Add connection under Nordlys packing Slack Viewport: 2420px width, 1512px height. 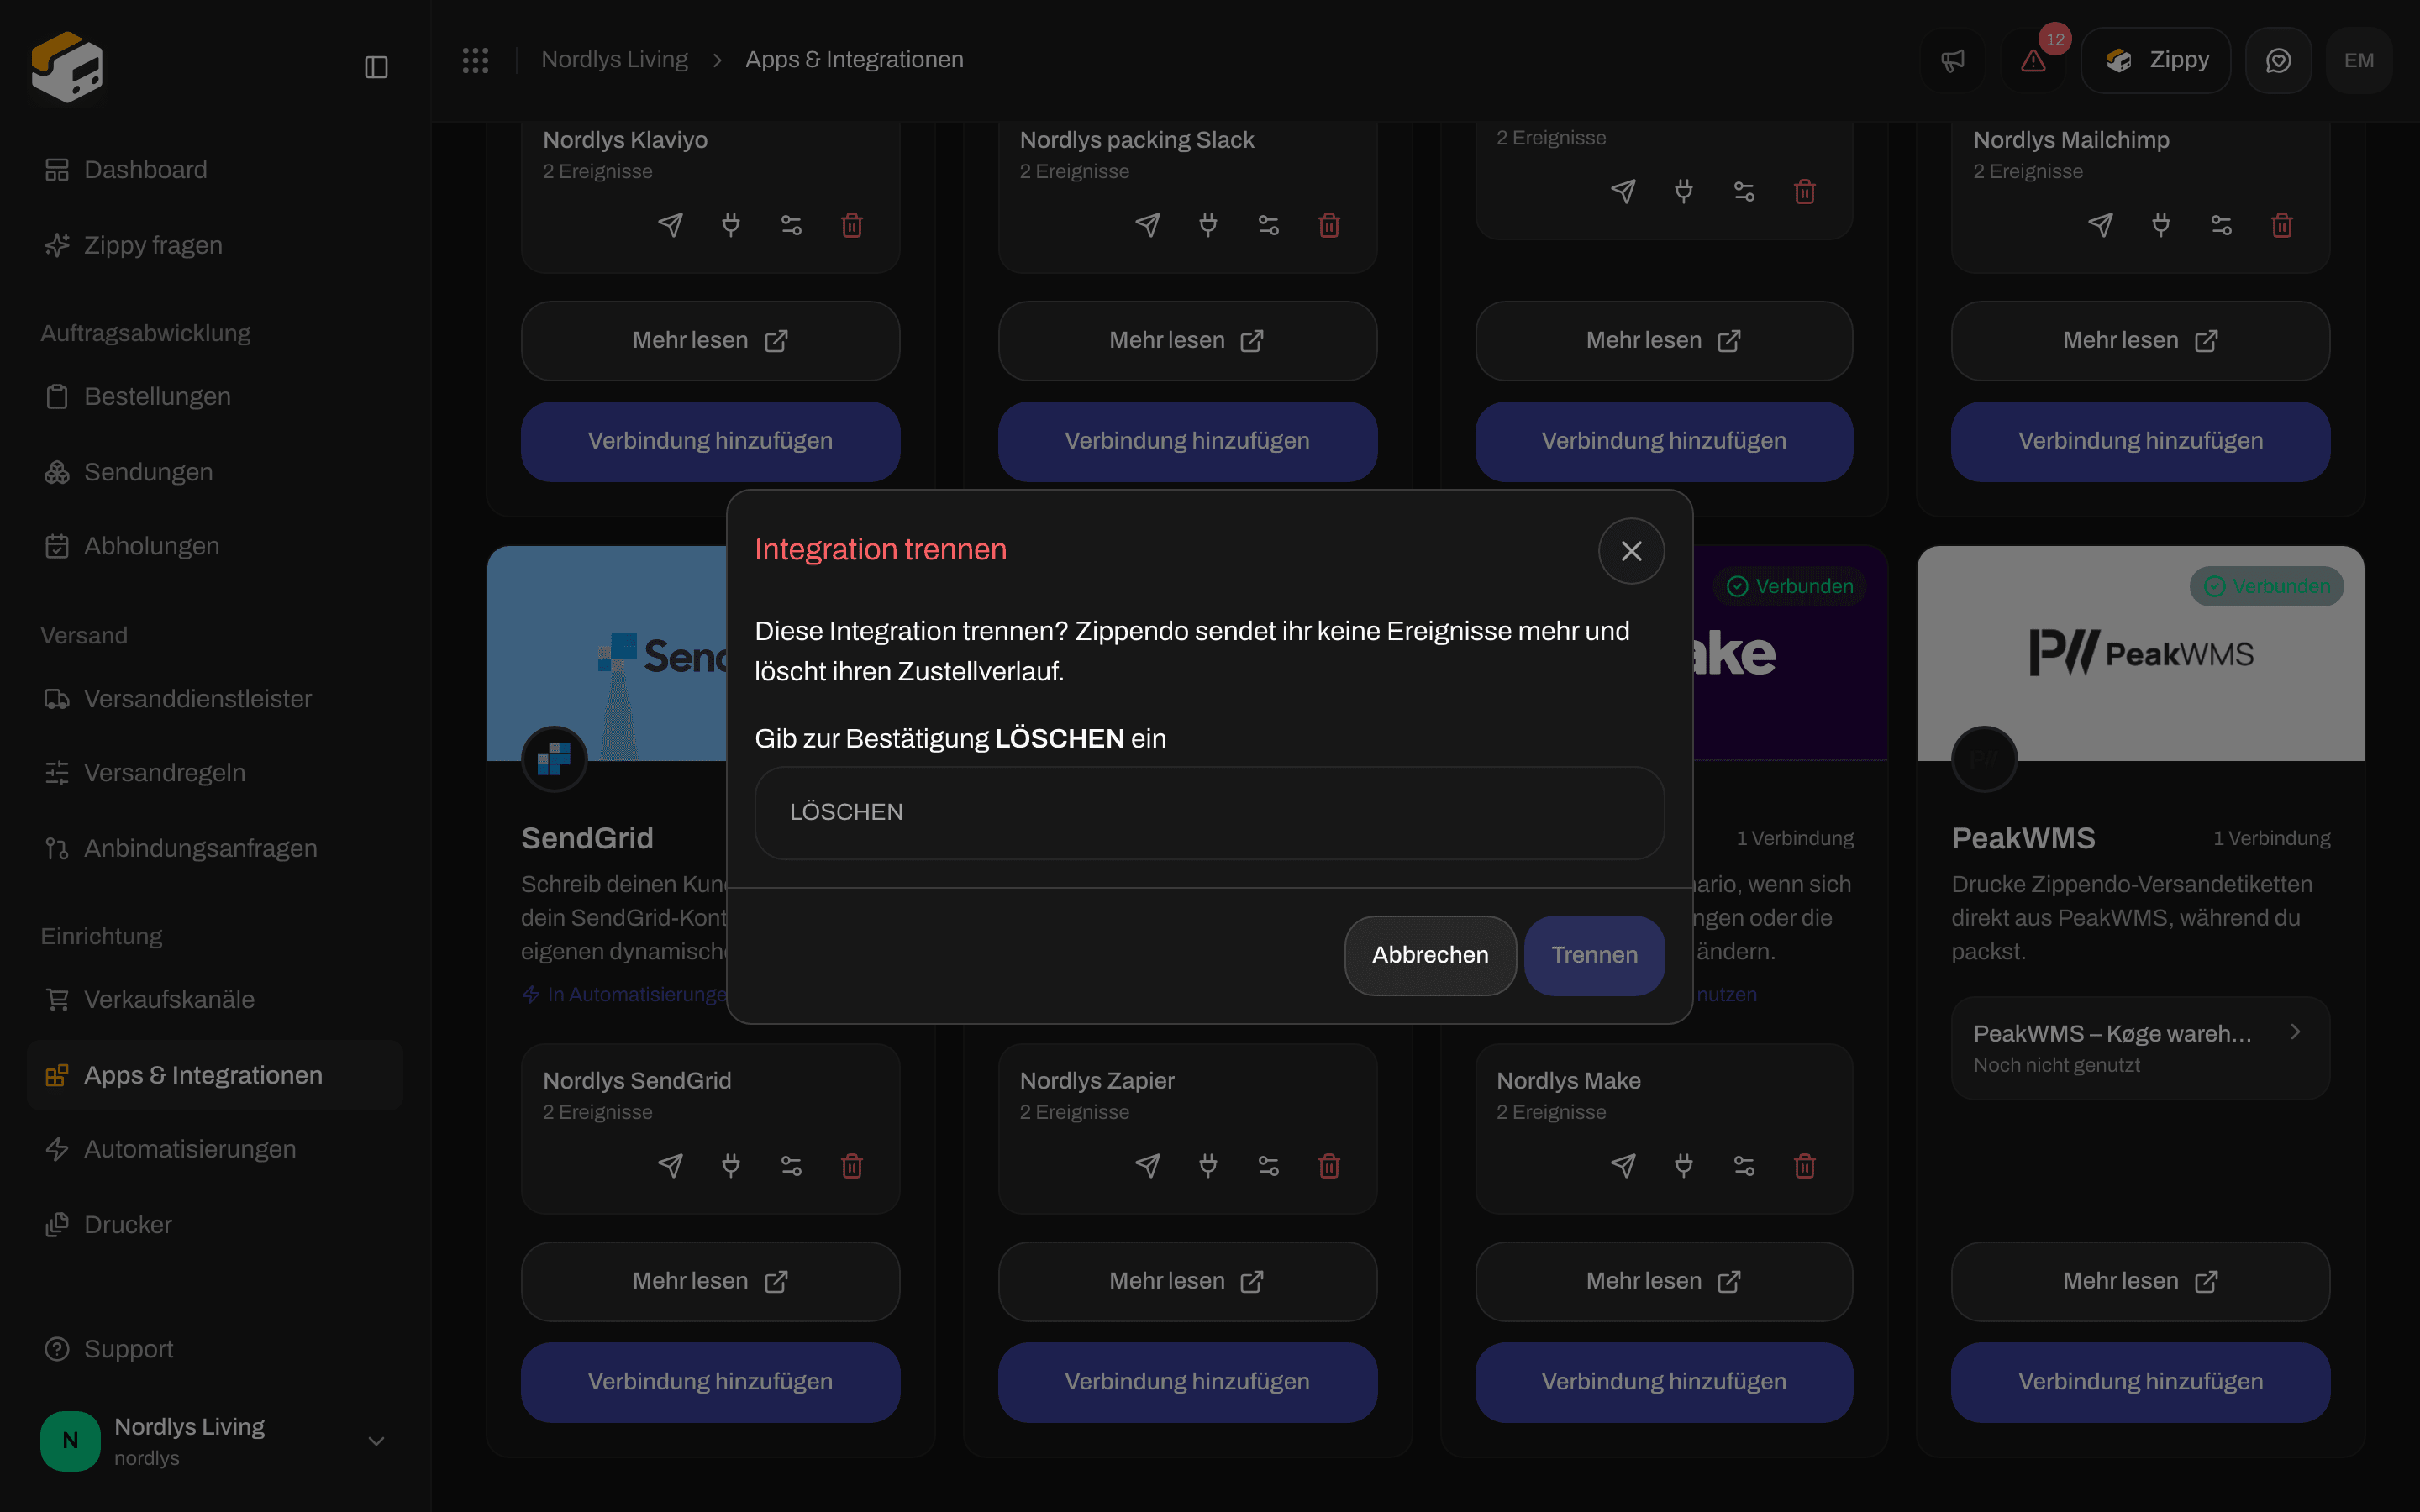[1187, 441]
